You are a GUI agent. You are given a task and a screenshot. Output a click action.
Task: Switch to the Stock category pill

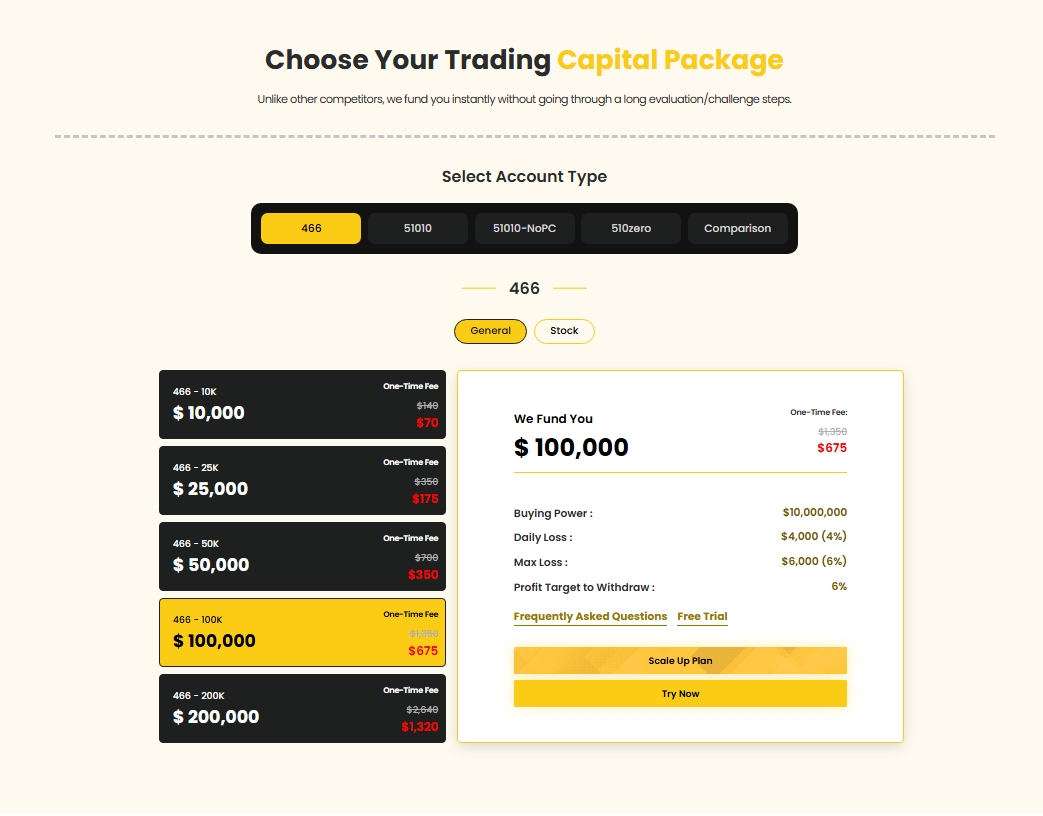pos(564,331)
